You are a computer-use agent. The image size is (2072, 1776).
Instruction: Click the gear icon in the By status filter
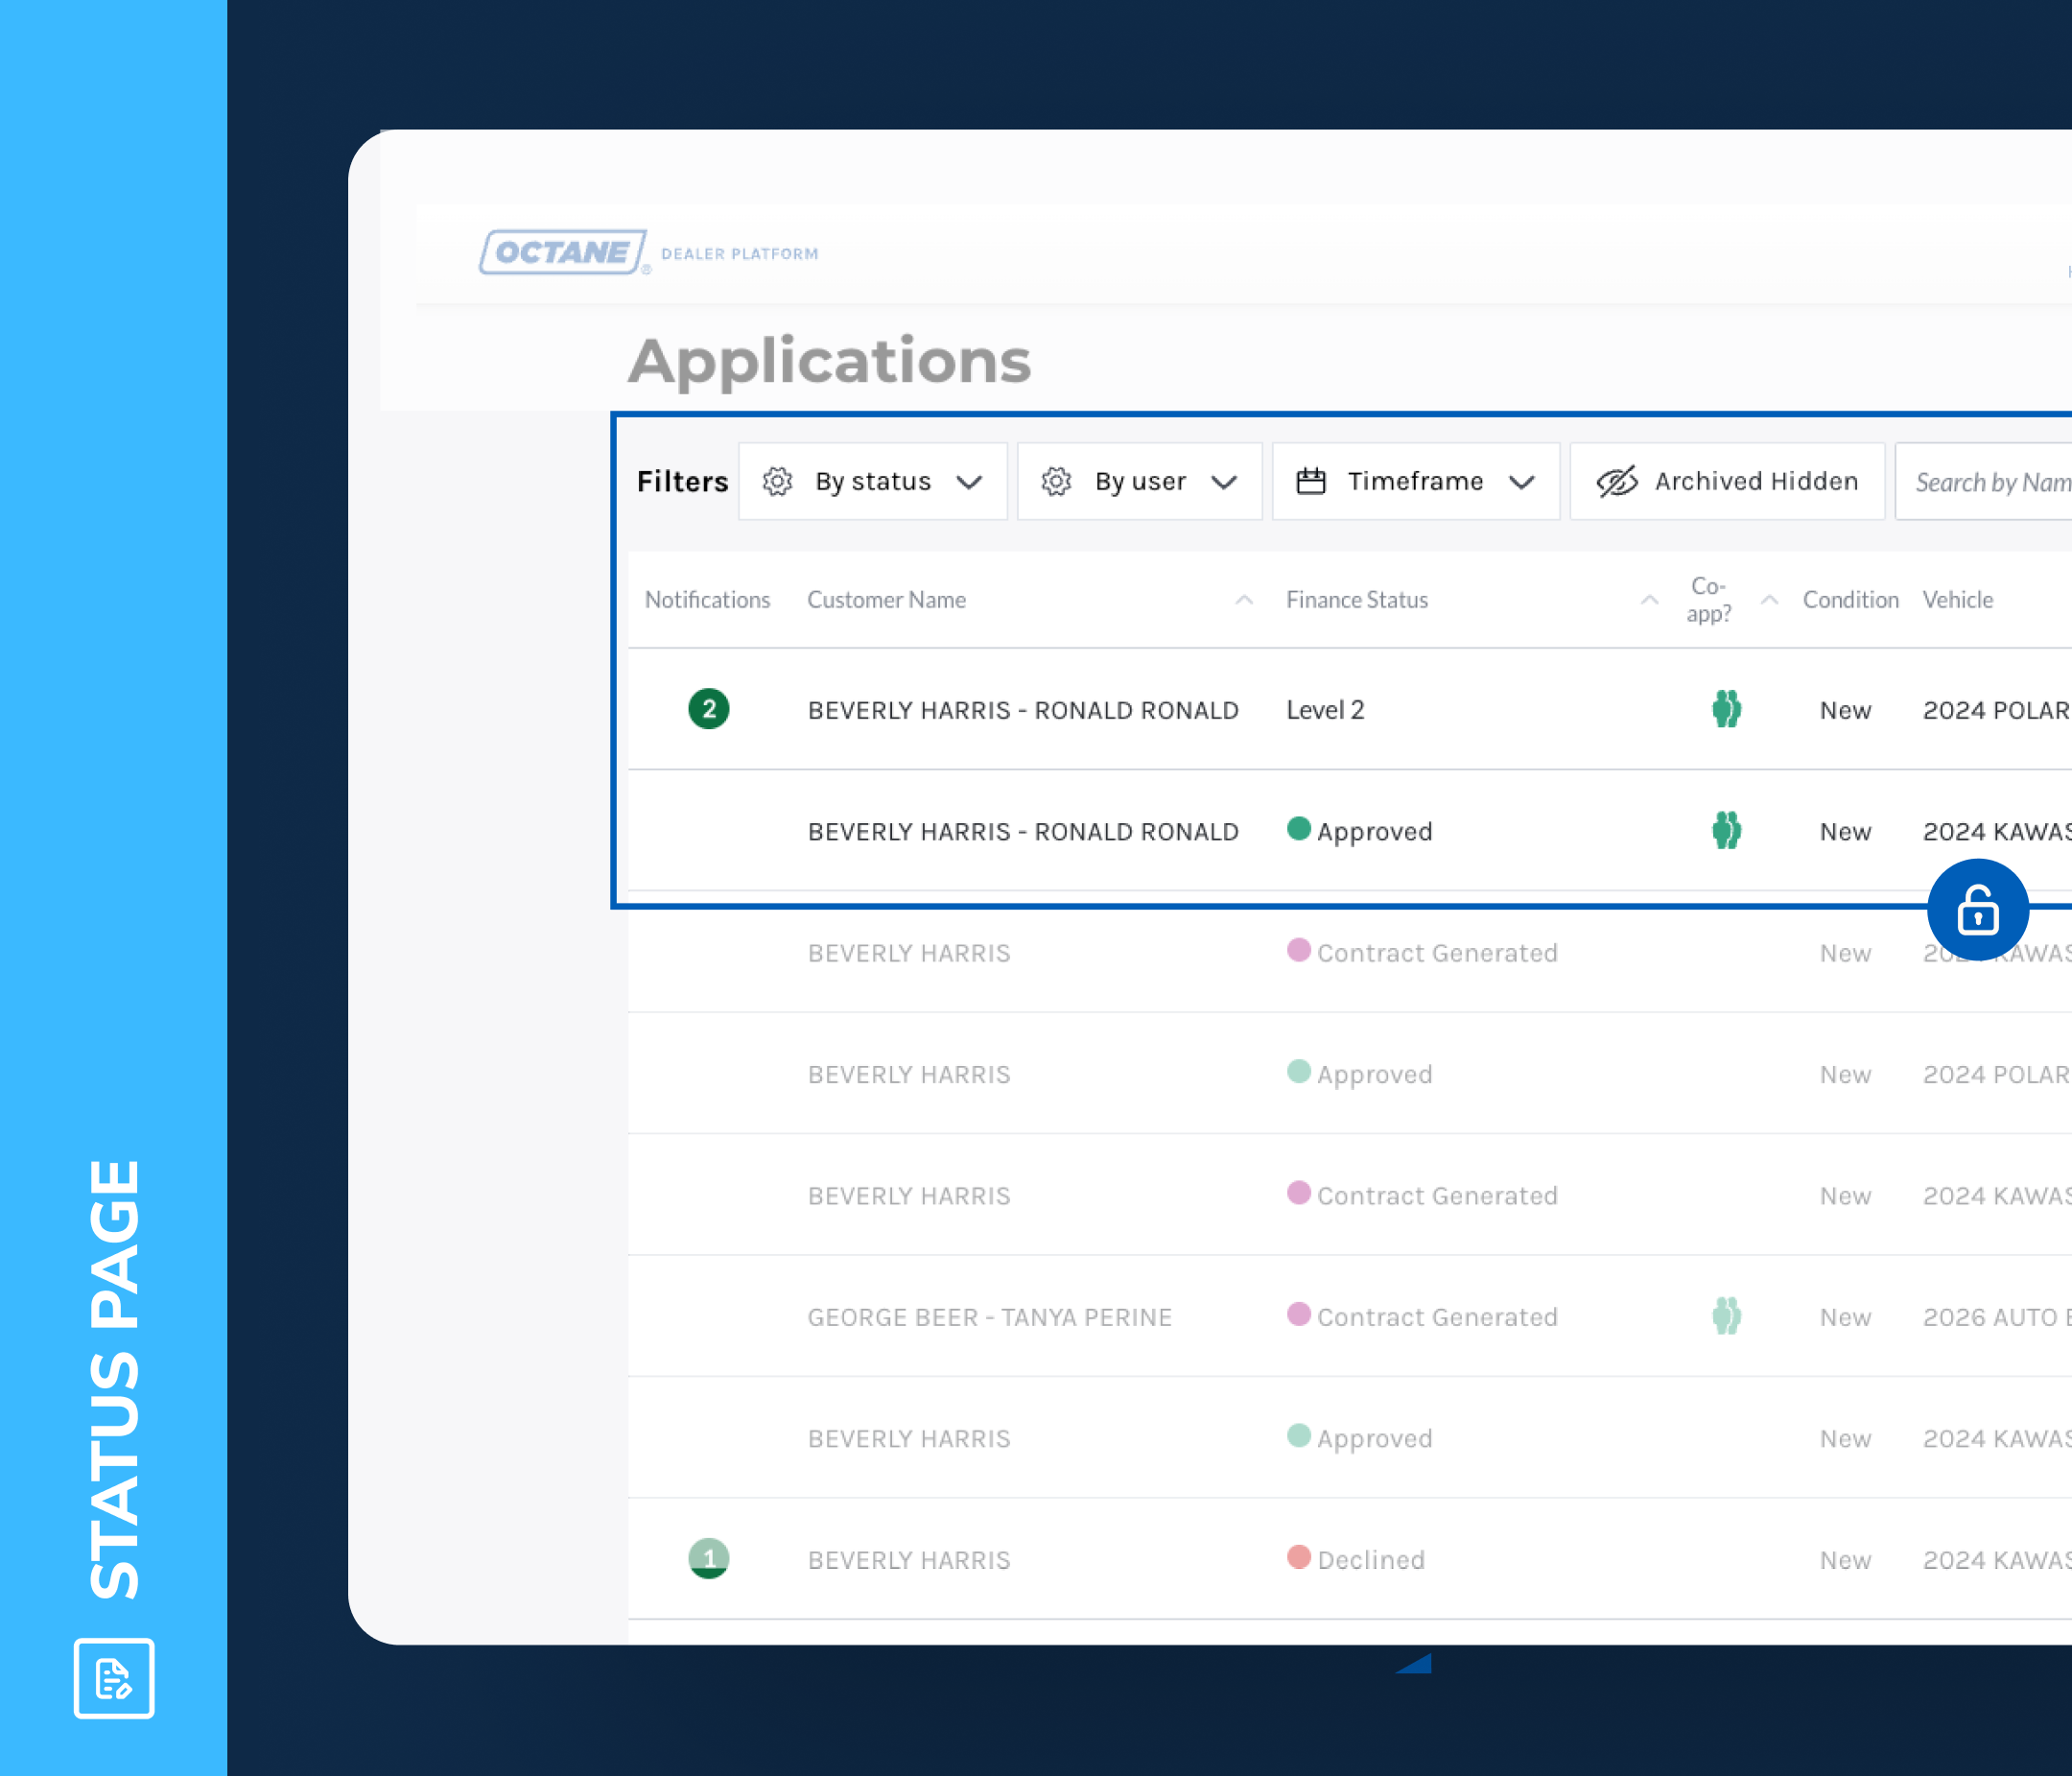[x=777, y=481]
